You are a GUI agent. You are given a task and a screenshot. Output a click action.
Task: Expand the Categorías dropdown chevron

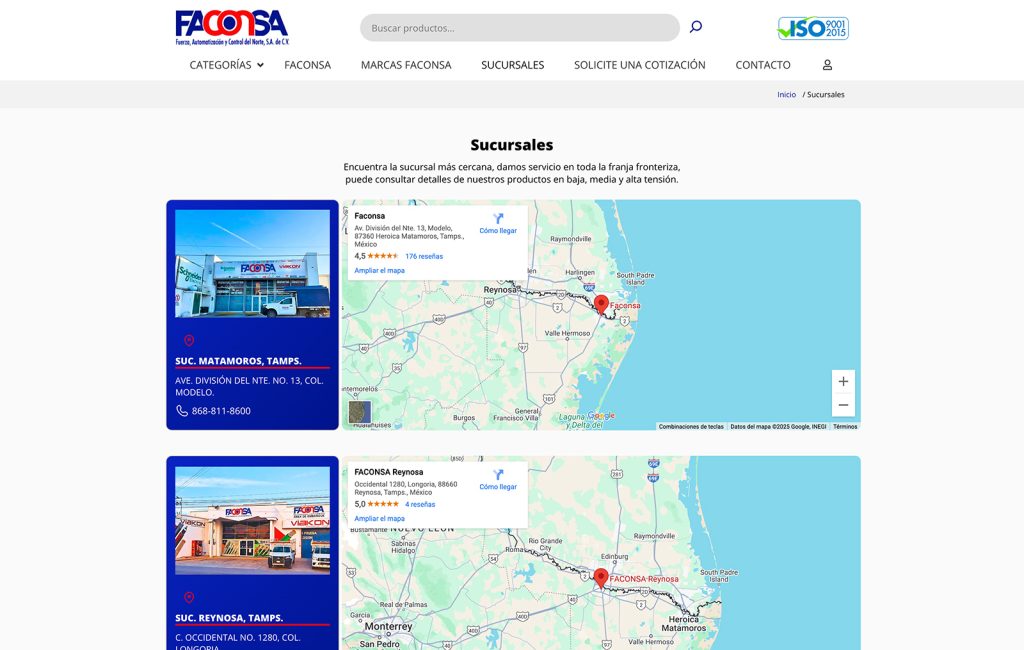point(260,65)
